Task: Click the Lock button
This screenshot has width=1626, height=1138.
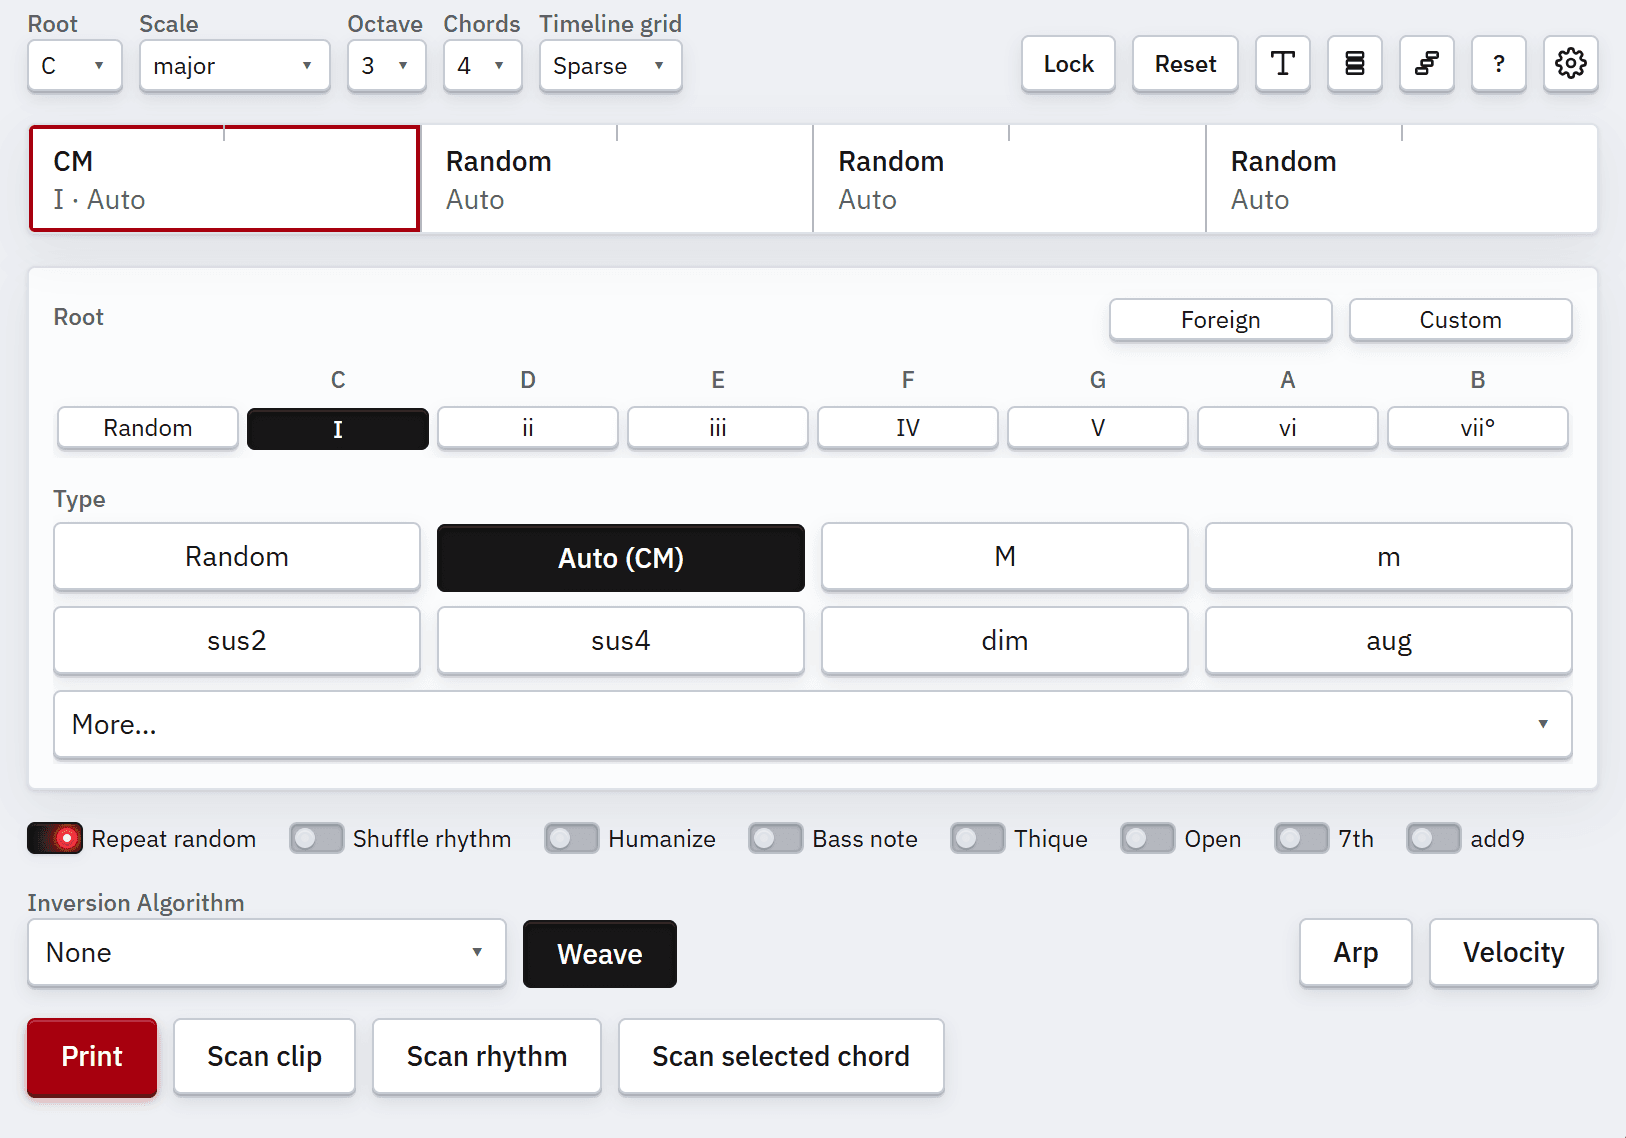Action: [1069, 64]
